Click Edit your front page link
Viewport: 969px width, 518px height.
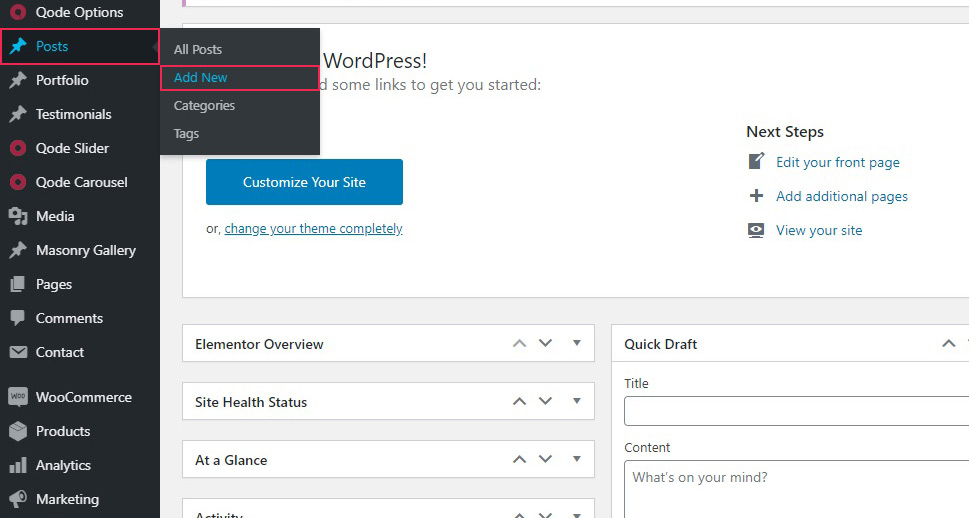837,162
